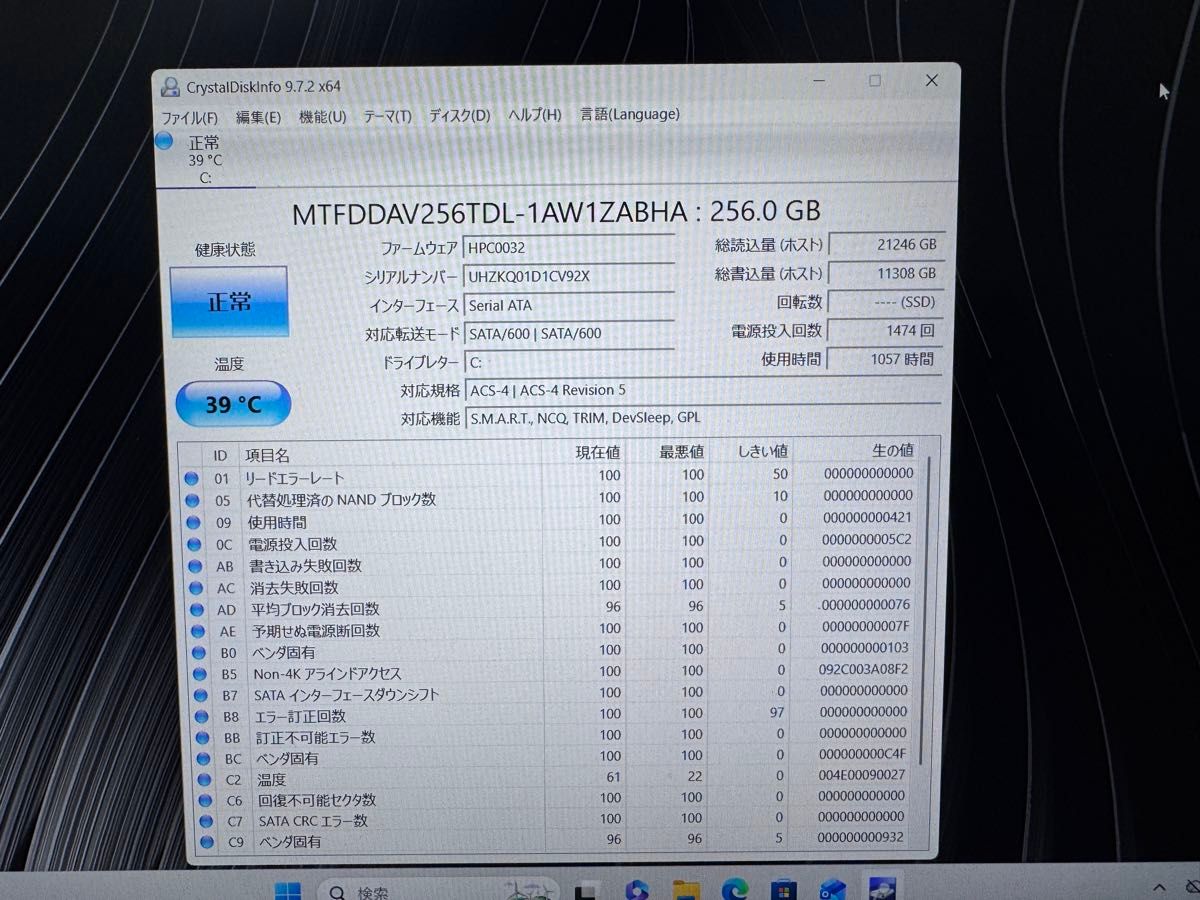Screen dimensions: 1200x900
Task: Click the power on count value 1474 回
Action: (x=885, y=330)
